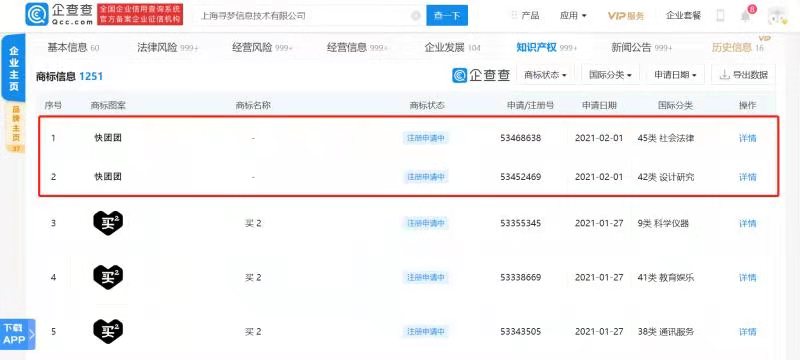
Task: Click 注册申请中 status badge in row 1
Action: coord(426,138)
